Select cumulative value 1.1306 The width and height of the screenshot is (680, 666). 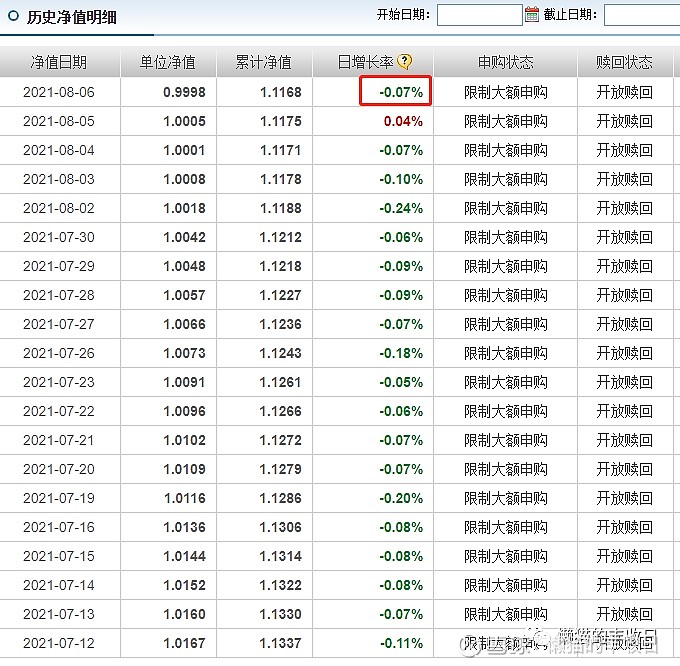tap(281, 527)
